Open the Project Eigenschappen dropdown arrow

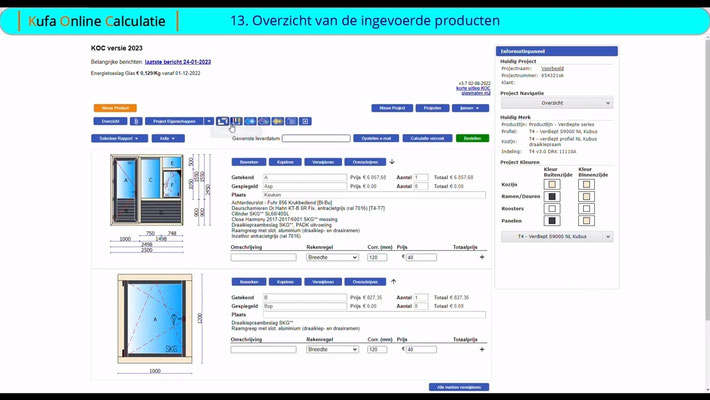point(209,121)
